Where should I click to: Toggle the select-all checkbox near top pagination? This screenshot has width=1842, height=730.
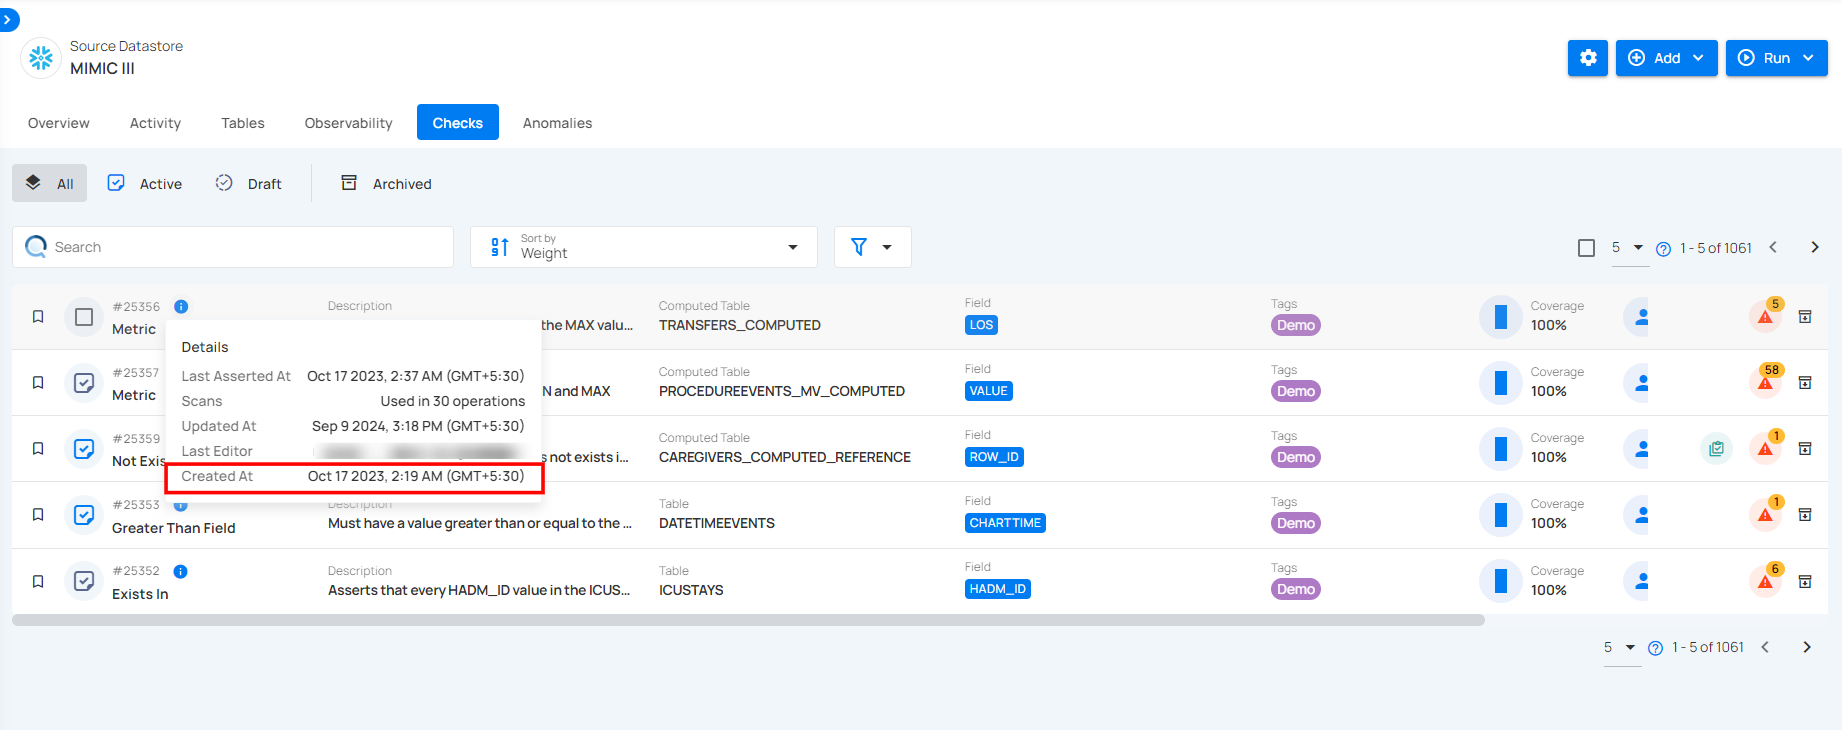(1586, 248)
